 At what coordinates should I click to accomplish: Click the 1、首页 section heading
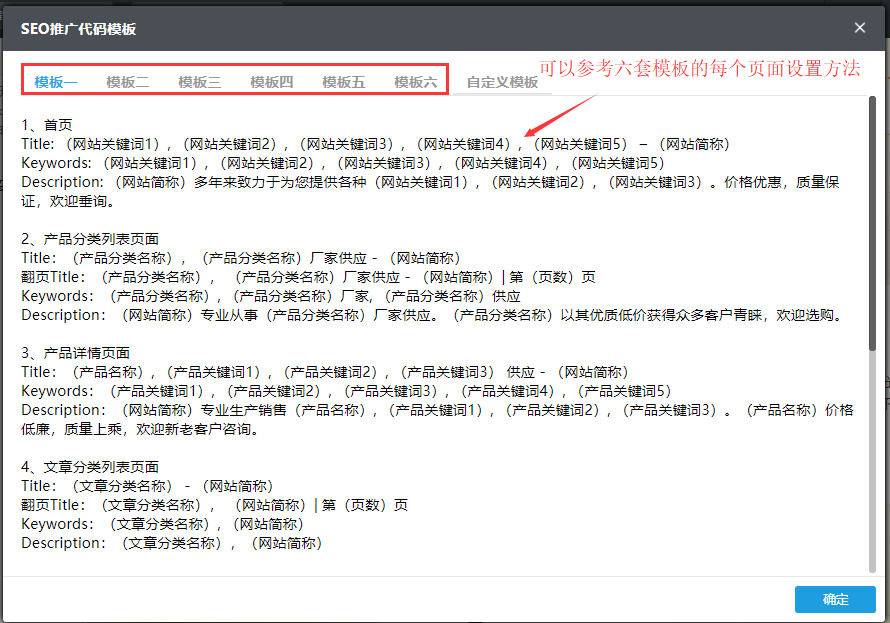coord(47,125)
